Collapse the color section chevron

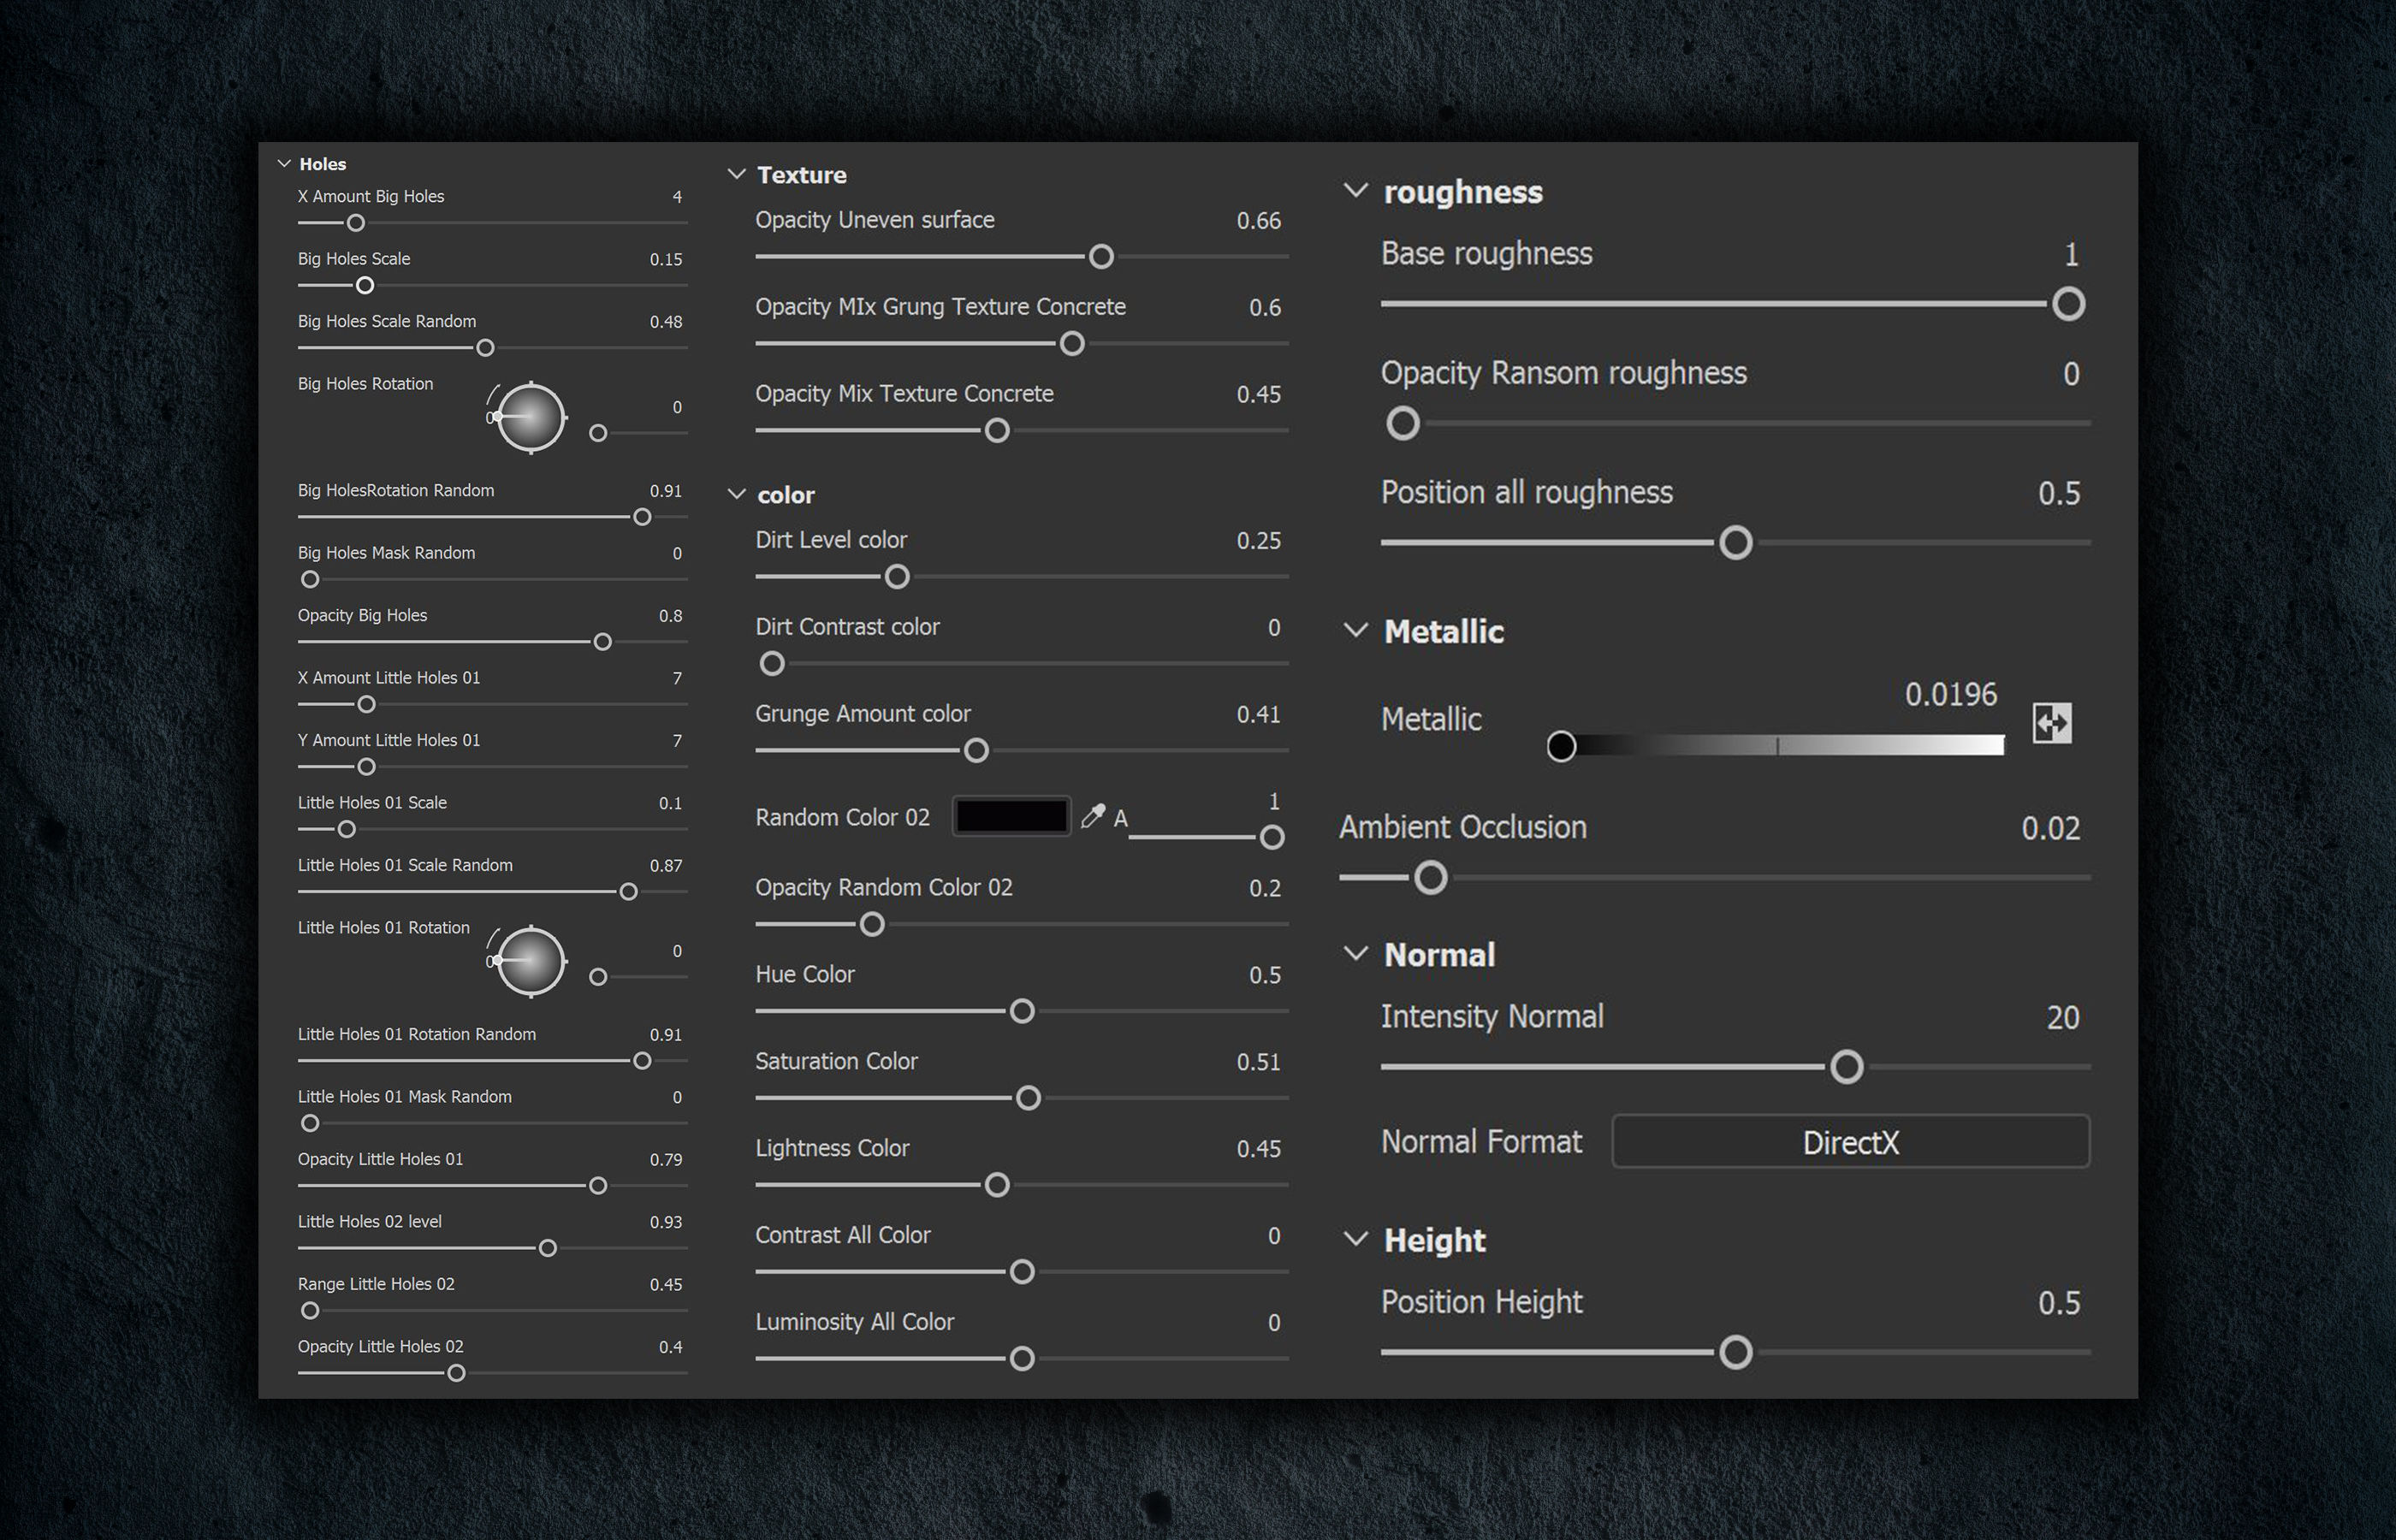pyautogui.click(x=737, y=494)
